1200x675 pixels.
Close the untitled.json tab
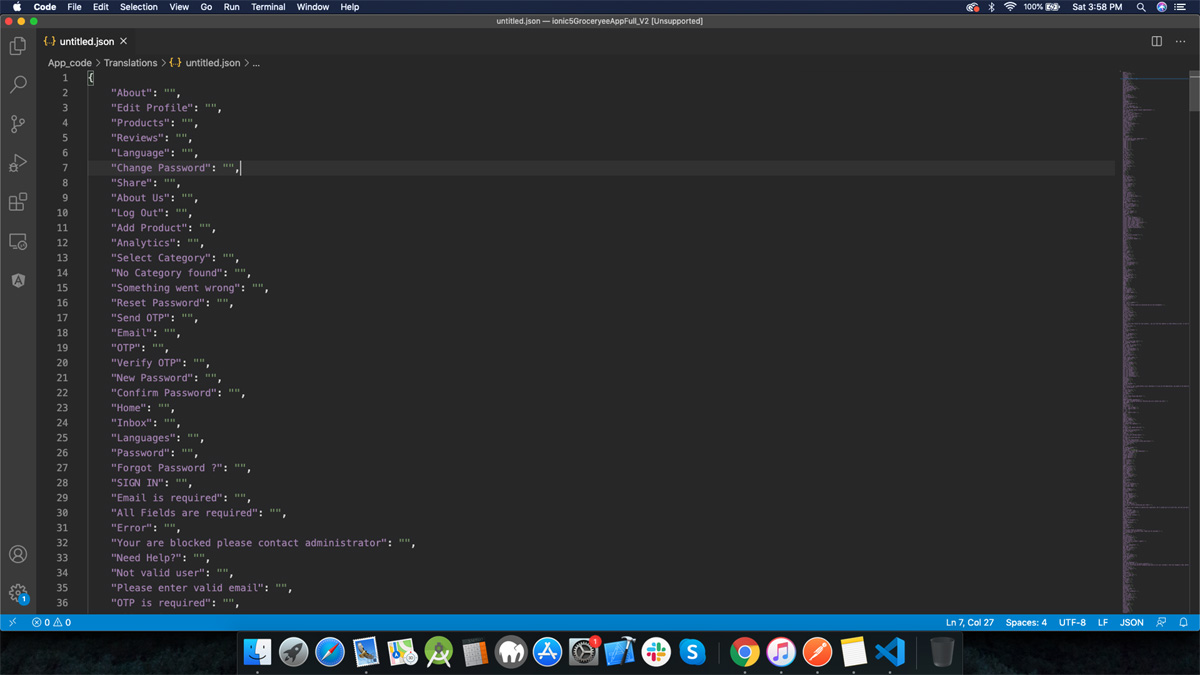click(x=124, y=42)
